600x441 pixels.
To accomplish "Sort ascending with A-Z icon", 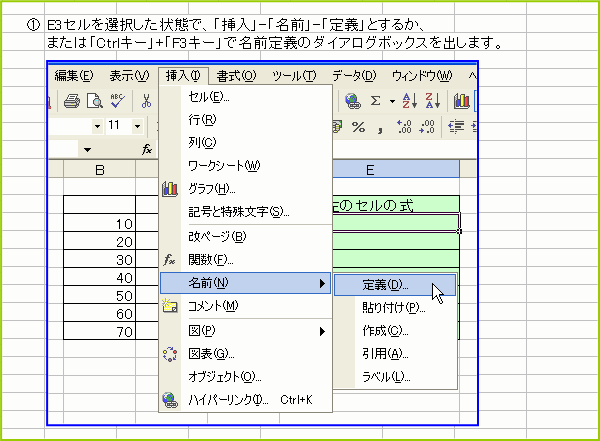I will 410,101.
